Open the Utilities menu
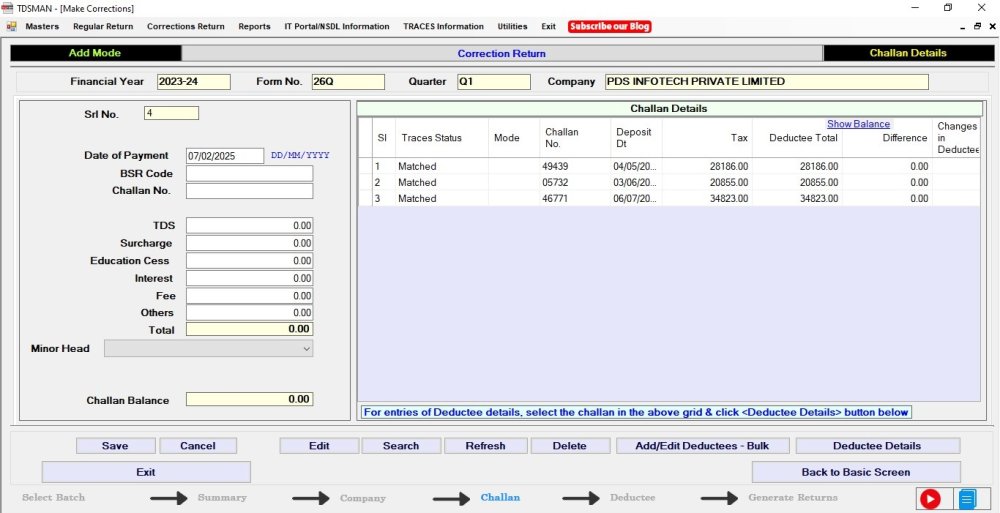Image resolution: width=1000 pixels, height=513 pixels. pos(512,27)
